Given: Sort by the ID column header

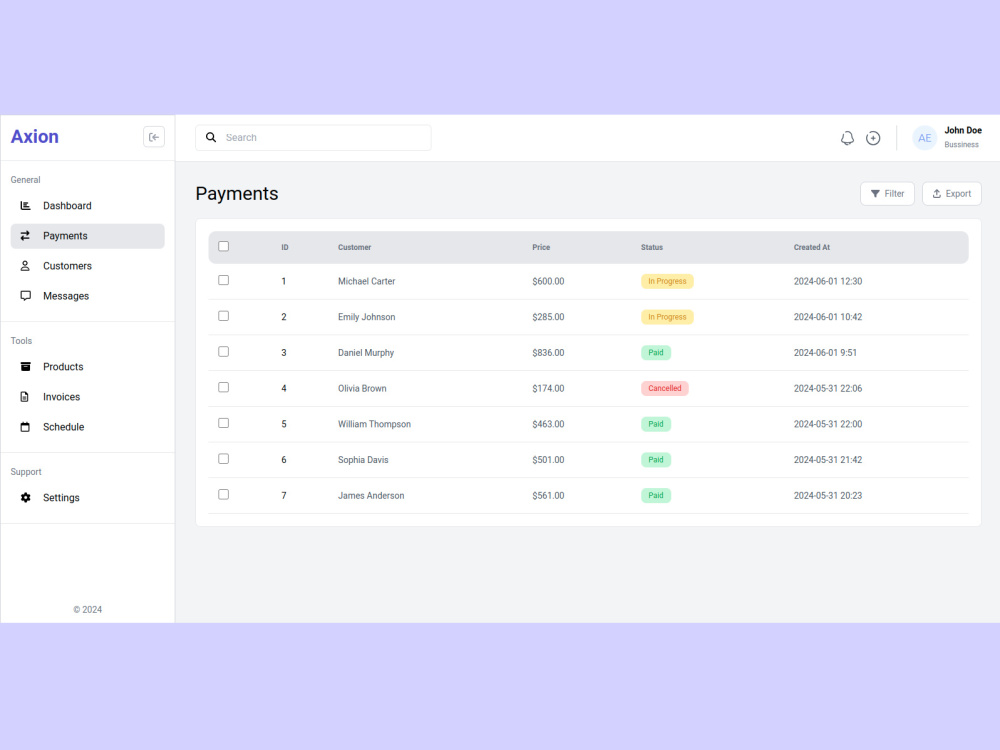Looking at the screenshot, I should (x=285, y=247).
